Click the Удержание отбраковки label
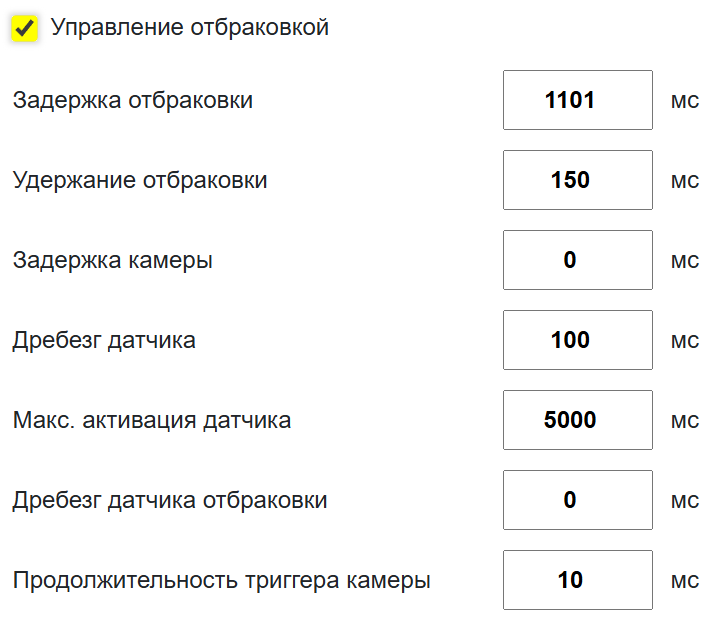The width and height of the screenshot is (716, 619). click(140, 180)
